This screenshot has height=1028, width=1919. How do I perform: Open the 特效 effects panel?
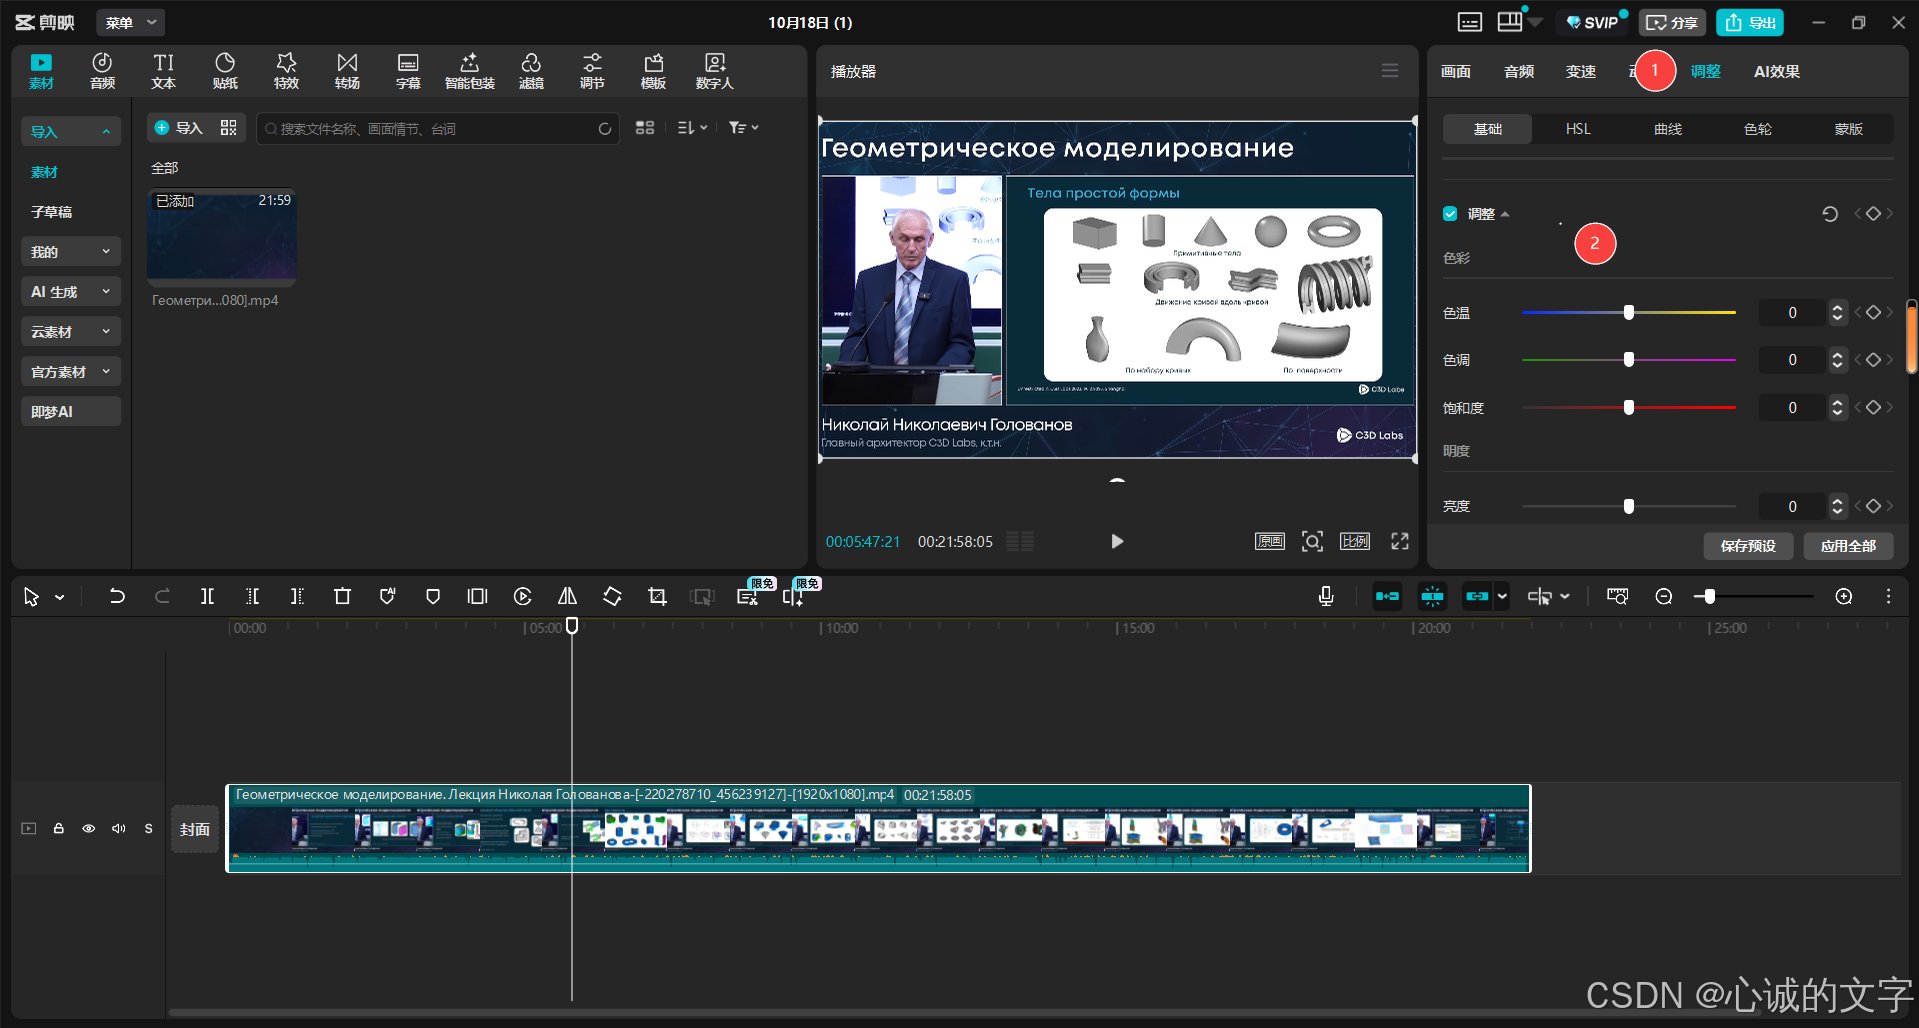coord(286,71)
